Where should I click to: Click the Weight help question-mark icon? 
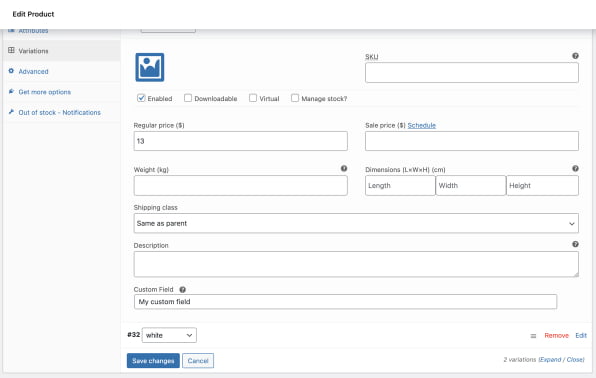[344, 168]
